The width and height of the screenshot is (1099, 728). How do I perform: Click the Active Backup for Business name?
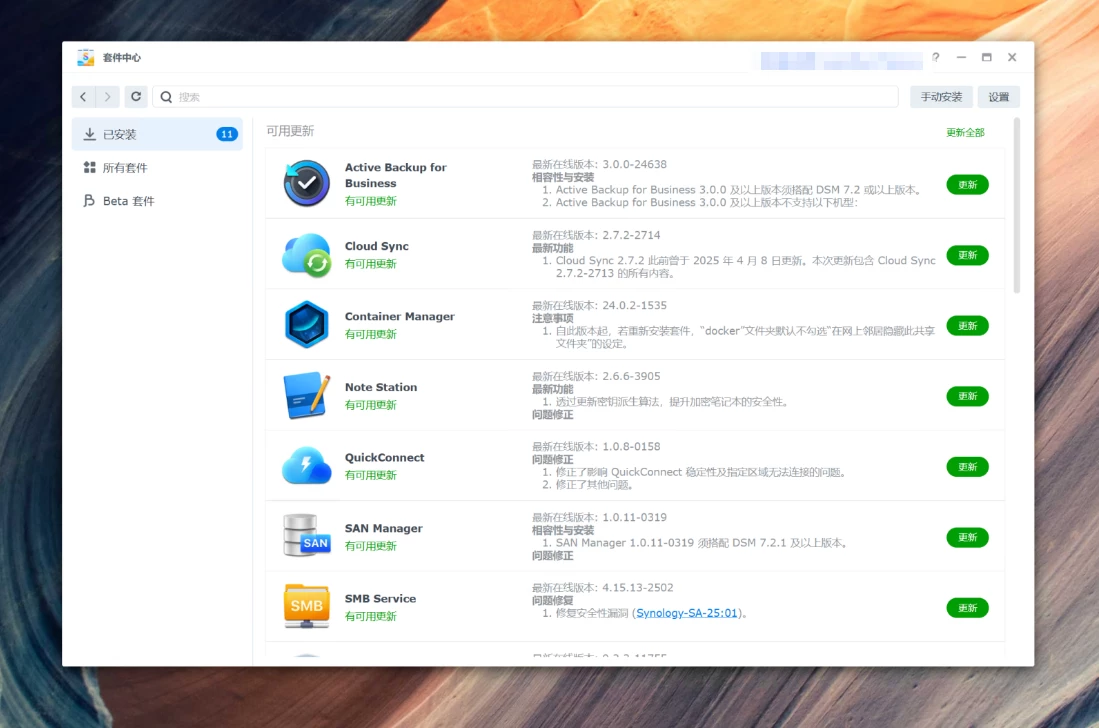click(395, 175)
